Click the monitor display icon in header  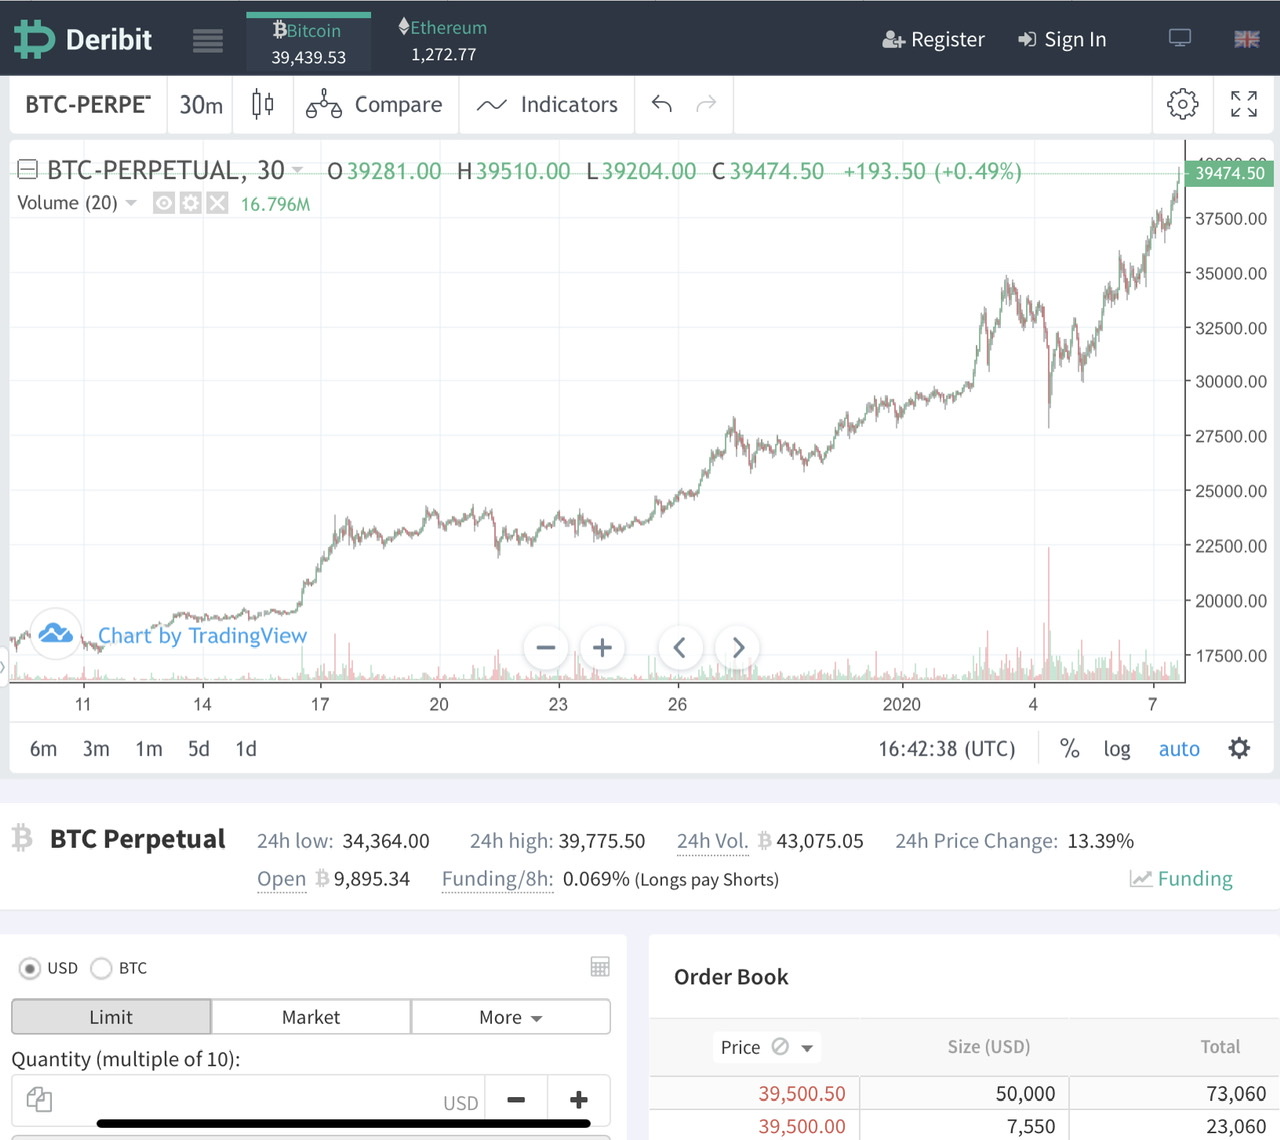[1180, 39]
